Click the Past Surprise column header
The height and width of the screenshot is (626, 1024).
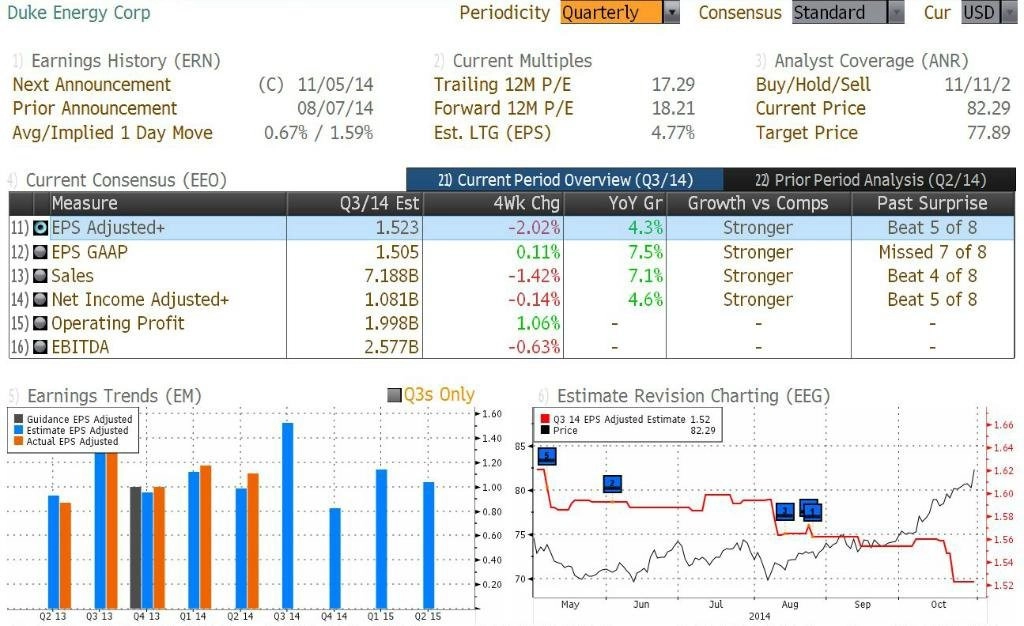pyautogui.click(x=932, y=204)
